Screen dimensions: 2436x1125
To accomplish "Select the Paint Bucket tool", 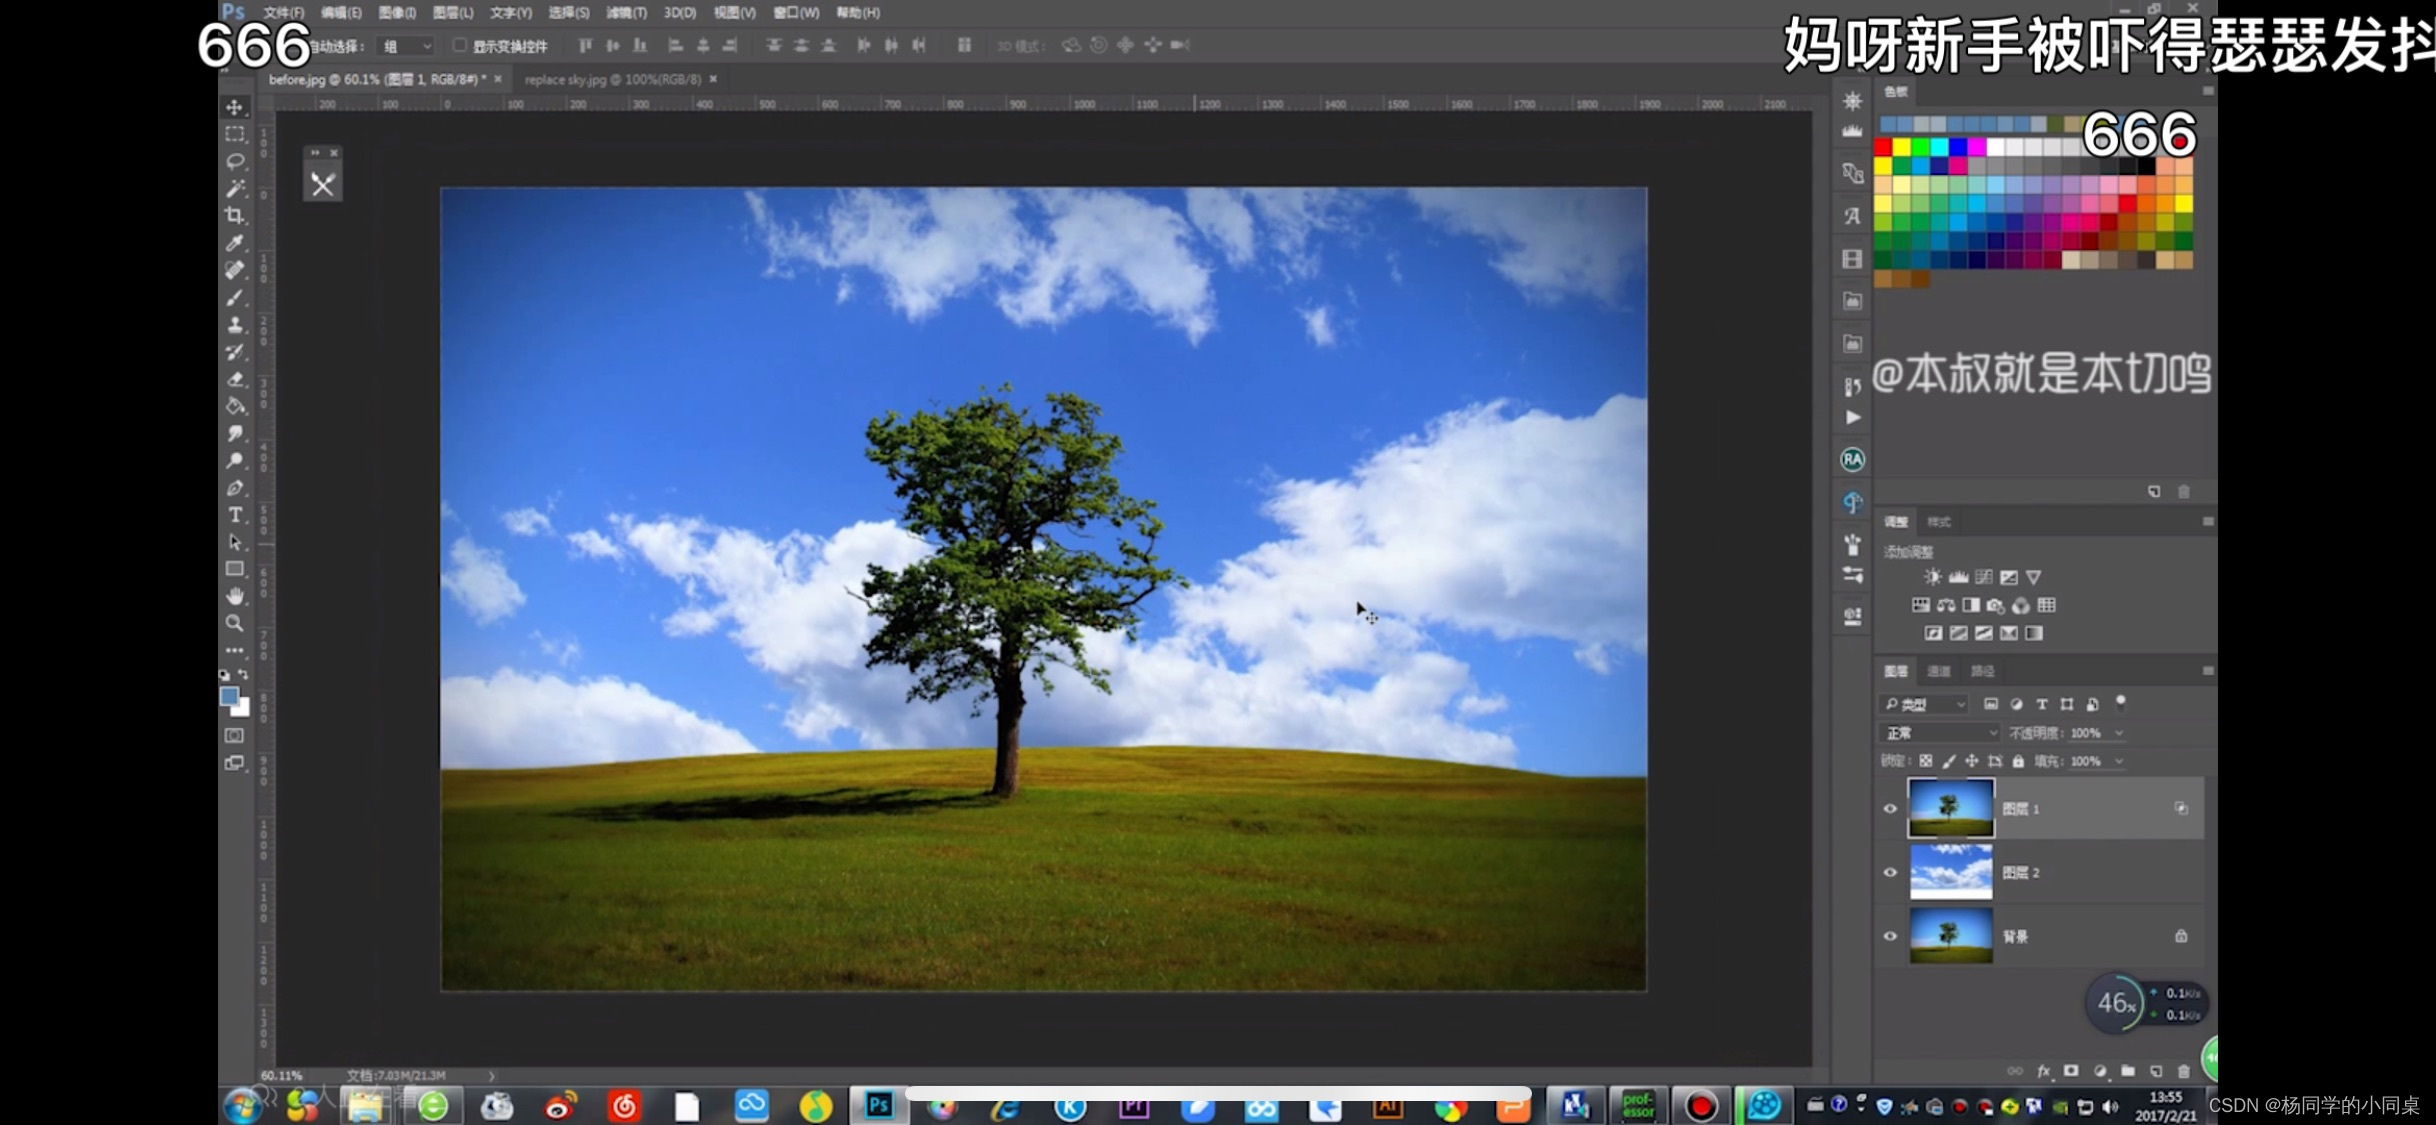I will click(x=235, y=406).
